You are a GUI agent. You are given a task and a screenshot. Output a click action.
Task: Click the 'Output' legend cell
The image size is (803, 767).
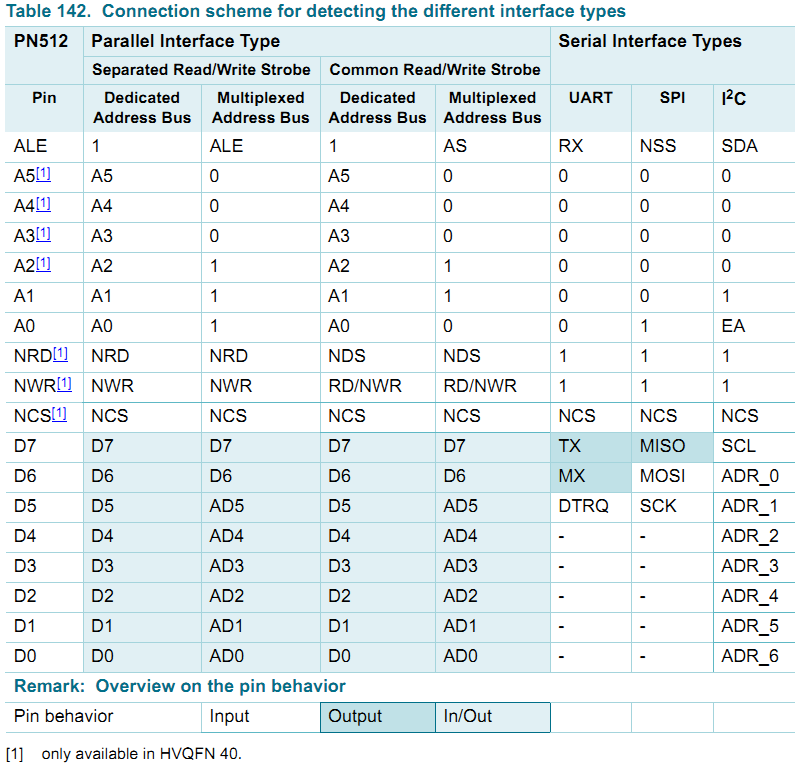click(x=377, y=717)
